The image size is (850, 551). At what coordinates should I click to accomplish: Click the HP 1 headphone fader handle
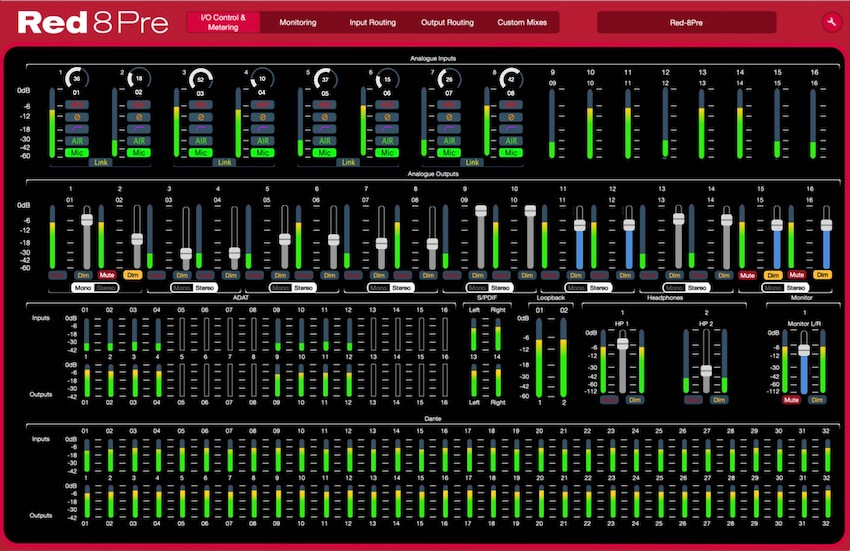622,344
